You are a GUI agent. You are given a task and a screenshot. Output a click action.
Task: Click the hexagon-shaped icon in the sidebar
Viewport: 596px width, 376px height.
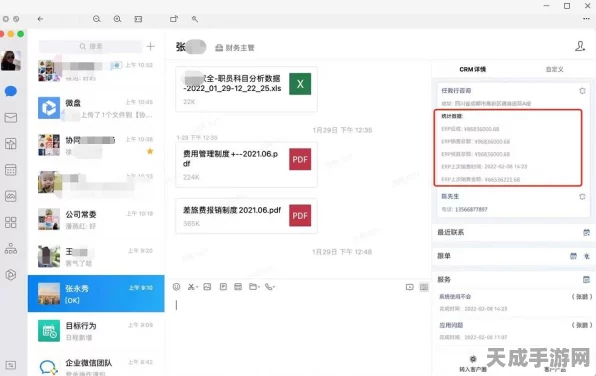coord(11,274)
